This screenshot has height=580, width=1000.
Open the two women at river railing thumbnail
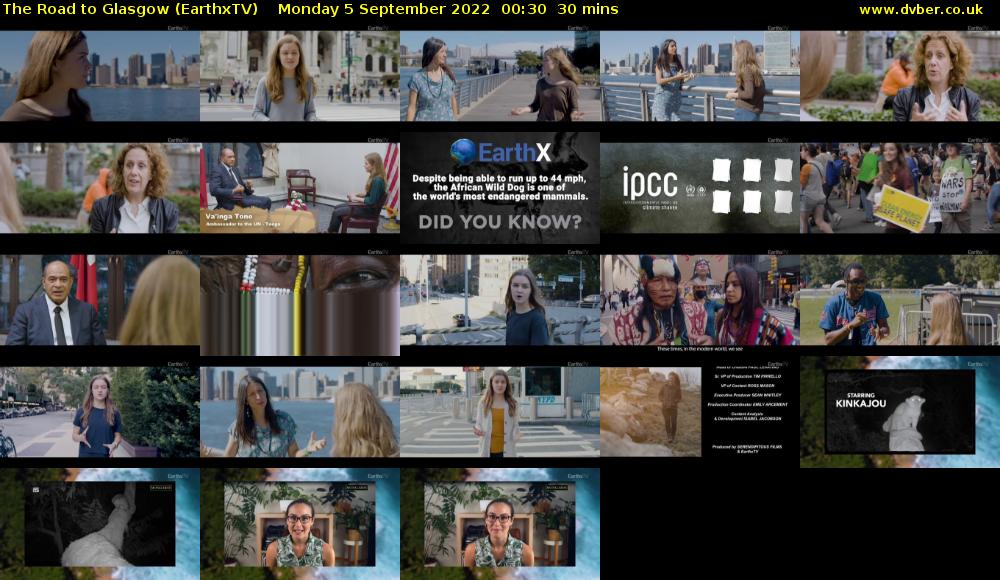700,76
